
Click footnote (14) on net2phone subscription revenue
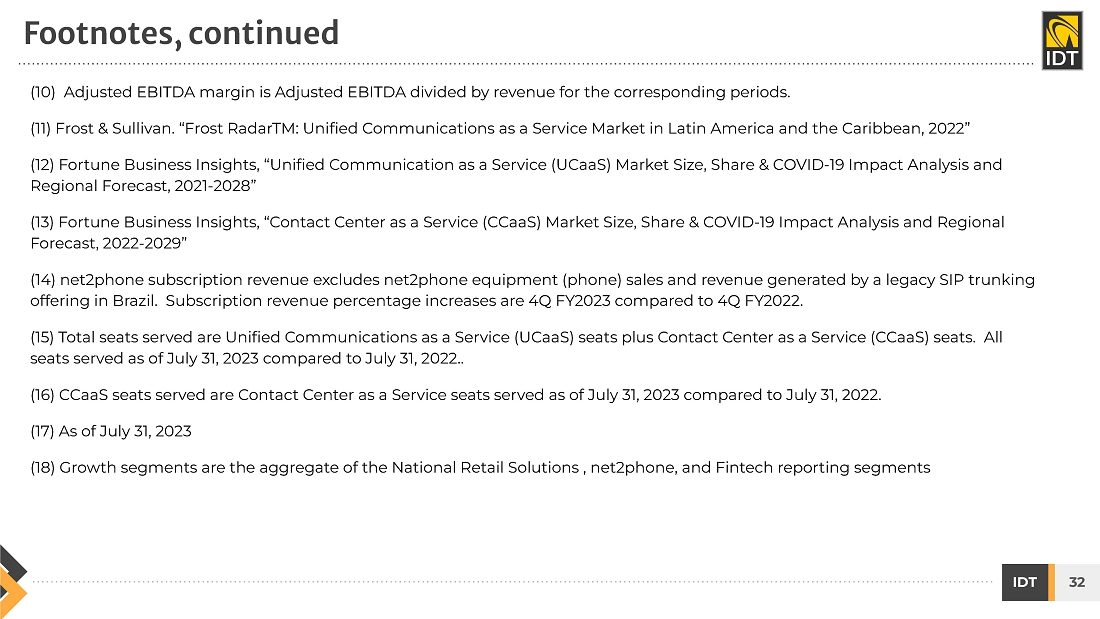point(532,280)
